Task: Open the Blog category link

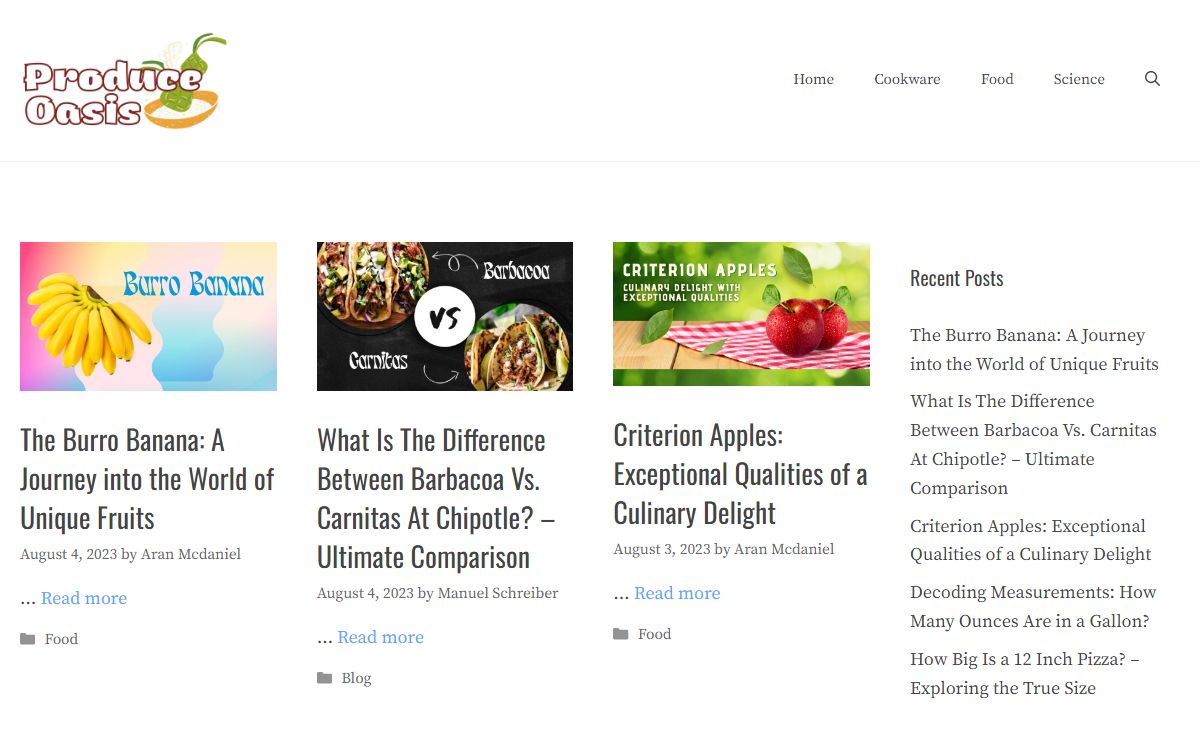Action: pyautogui.click(x=356, y=678)
